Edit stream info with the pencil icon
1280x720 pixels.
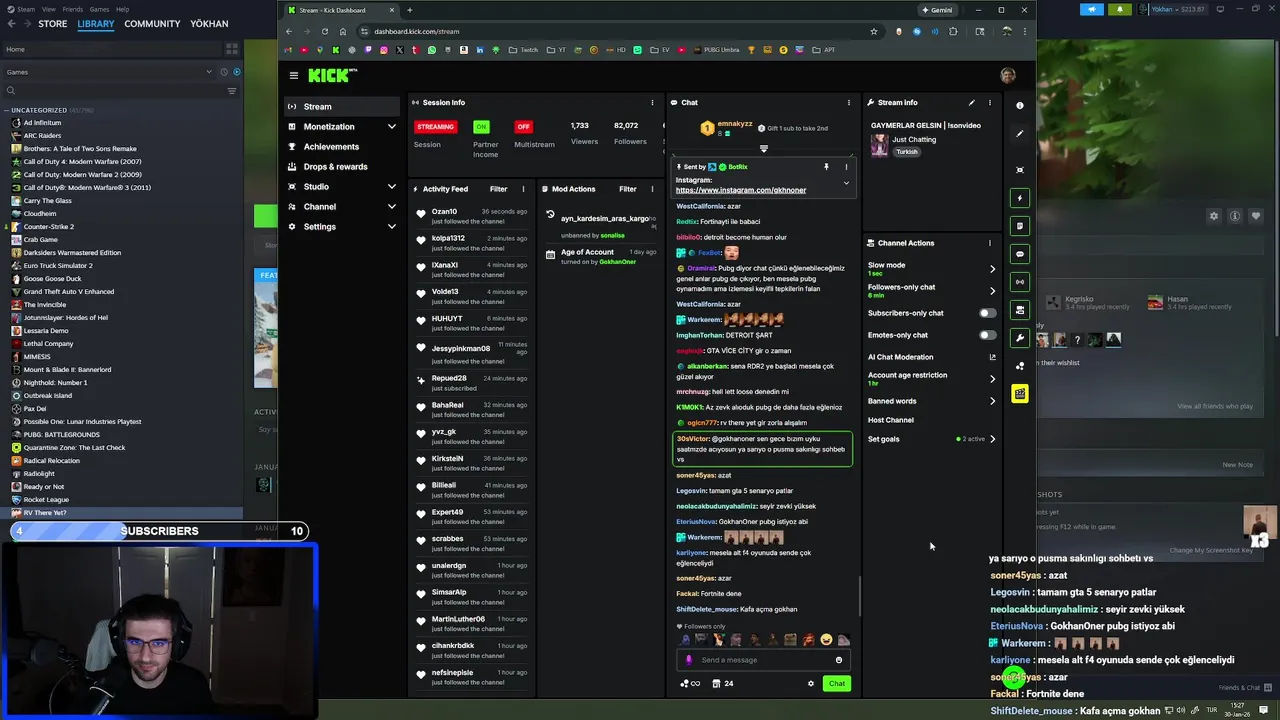tap(971, 102)
